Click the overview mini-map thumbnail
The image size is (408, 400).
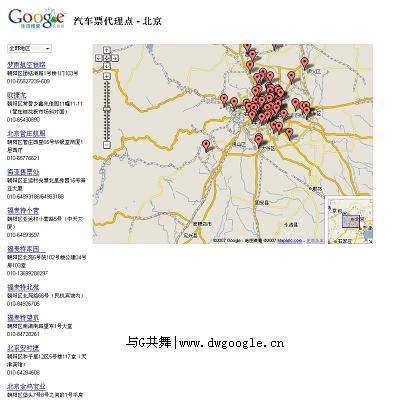[x=349, y=220]
